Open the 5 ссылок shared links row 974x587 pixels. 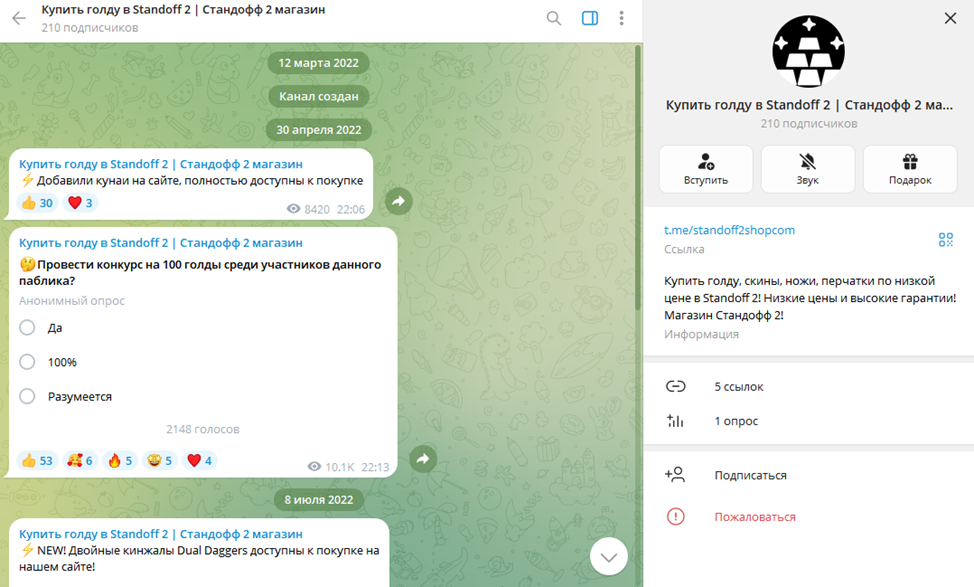point(808,386)
